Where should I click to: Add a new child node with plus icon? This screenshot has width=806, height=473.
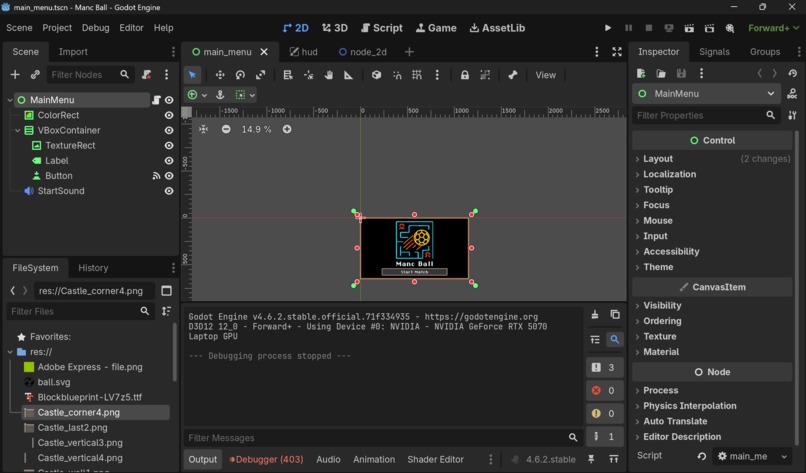pyautogui.click(x=15, y=75)
